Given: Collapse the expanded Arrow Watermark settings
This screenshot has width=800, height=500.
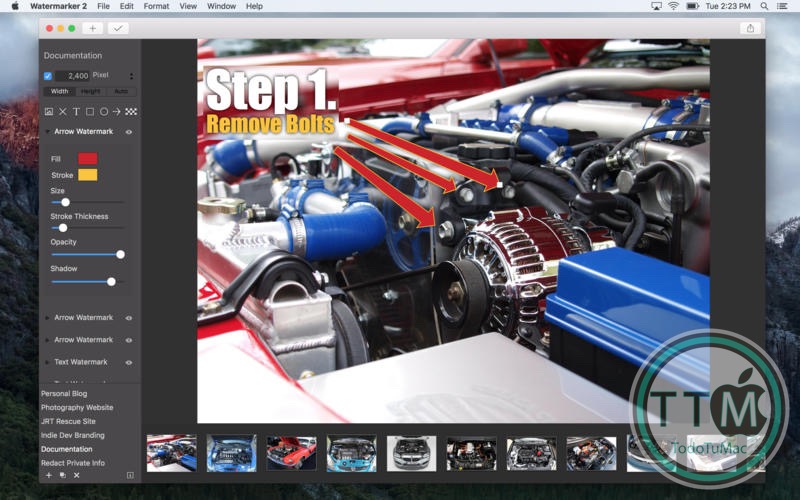Looking at the screenshot, I should click(47, 132).
